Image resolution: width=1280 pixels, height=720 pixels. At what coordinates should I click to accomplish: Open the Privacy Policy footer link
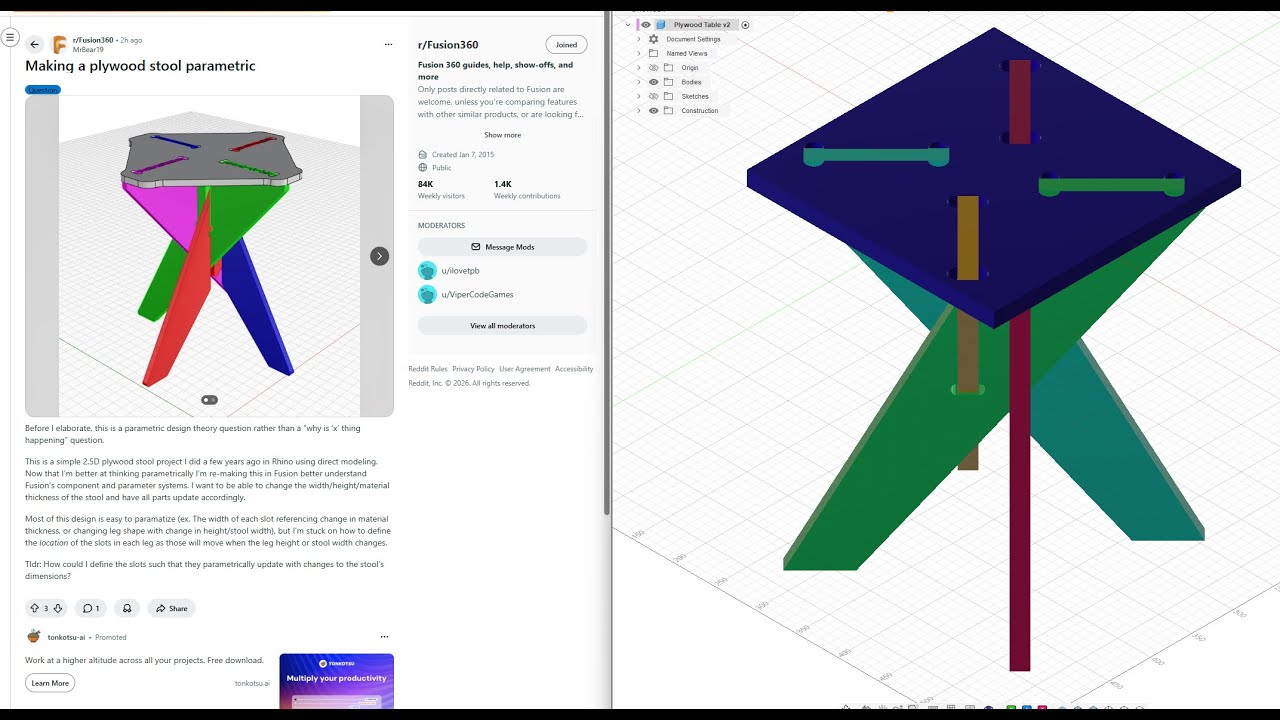473,369
